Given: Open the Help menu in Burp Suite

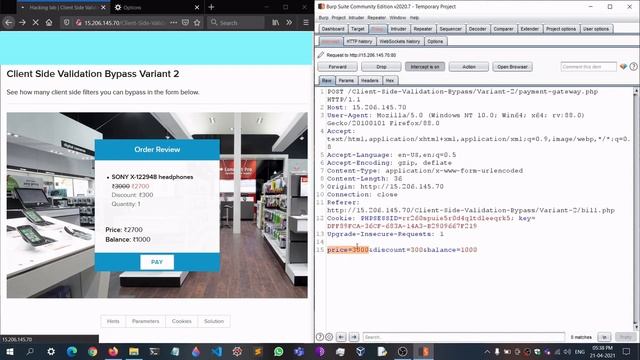Looking at the screenshot, I should (414, 18).
